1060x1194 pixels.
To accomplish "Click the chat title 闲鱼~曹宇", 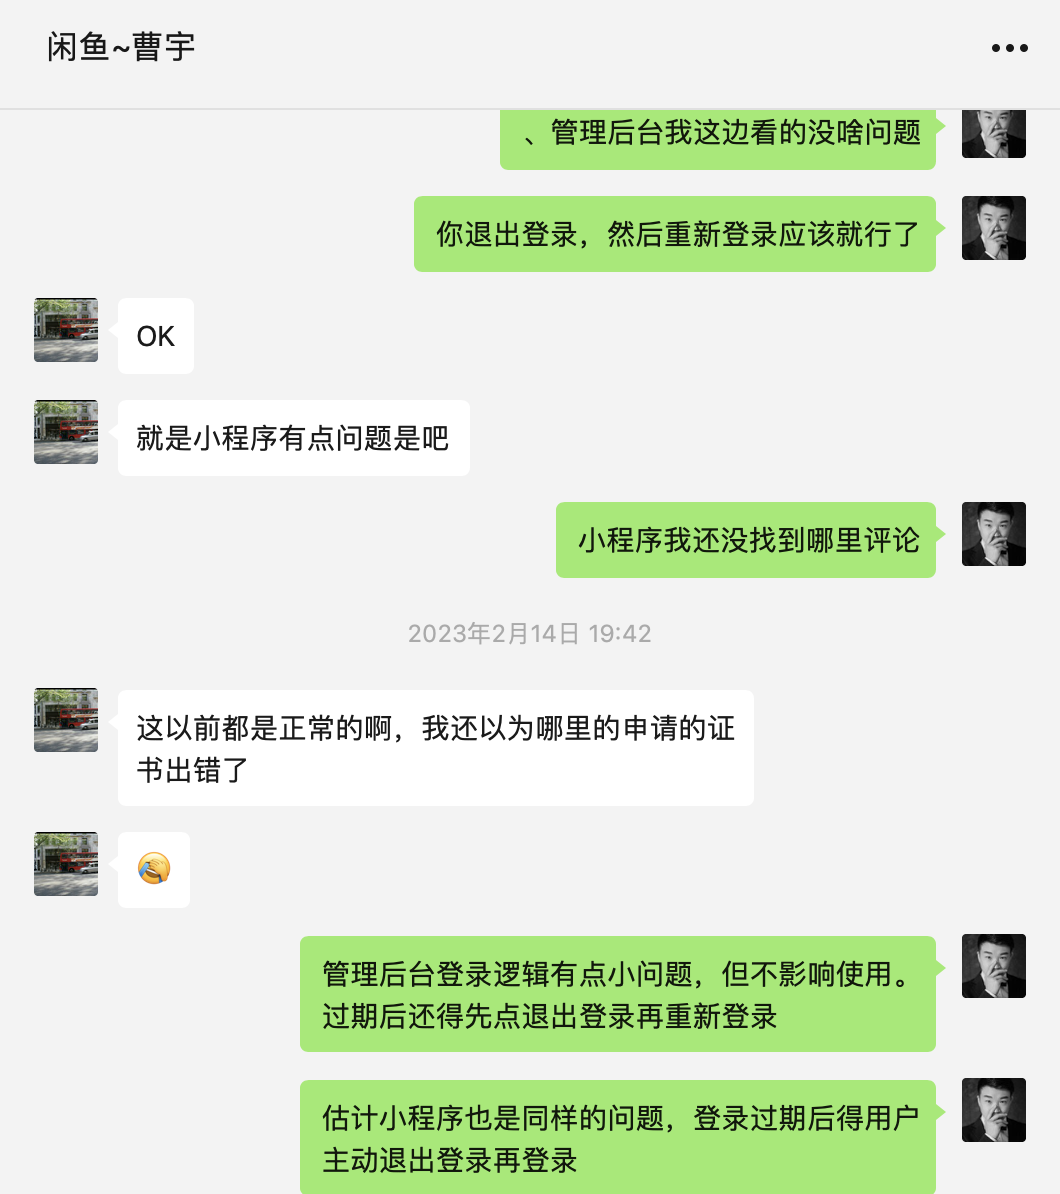I will 121,47.
